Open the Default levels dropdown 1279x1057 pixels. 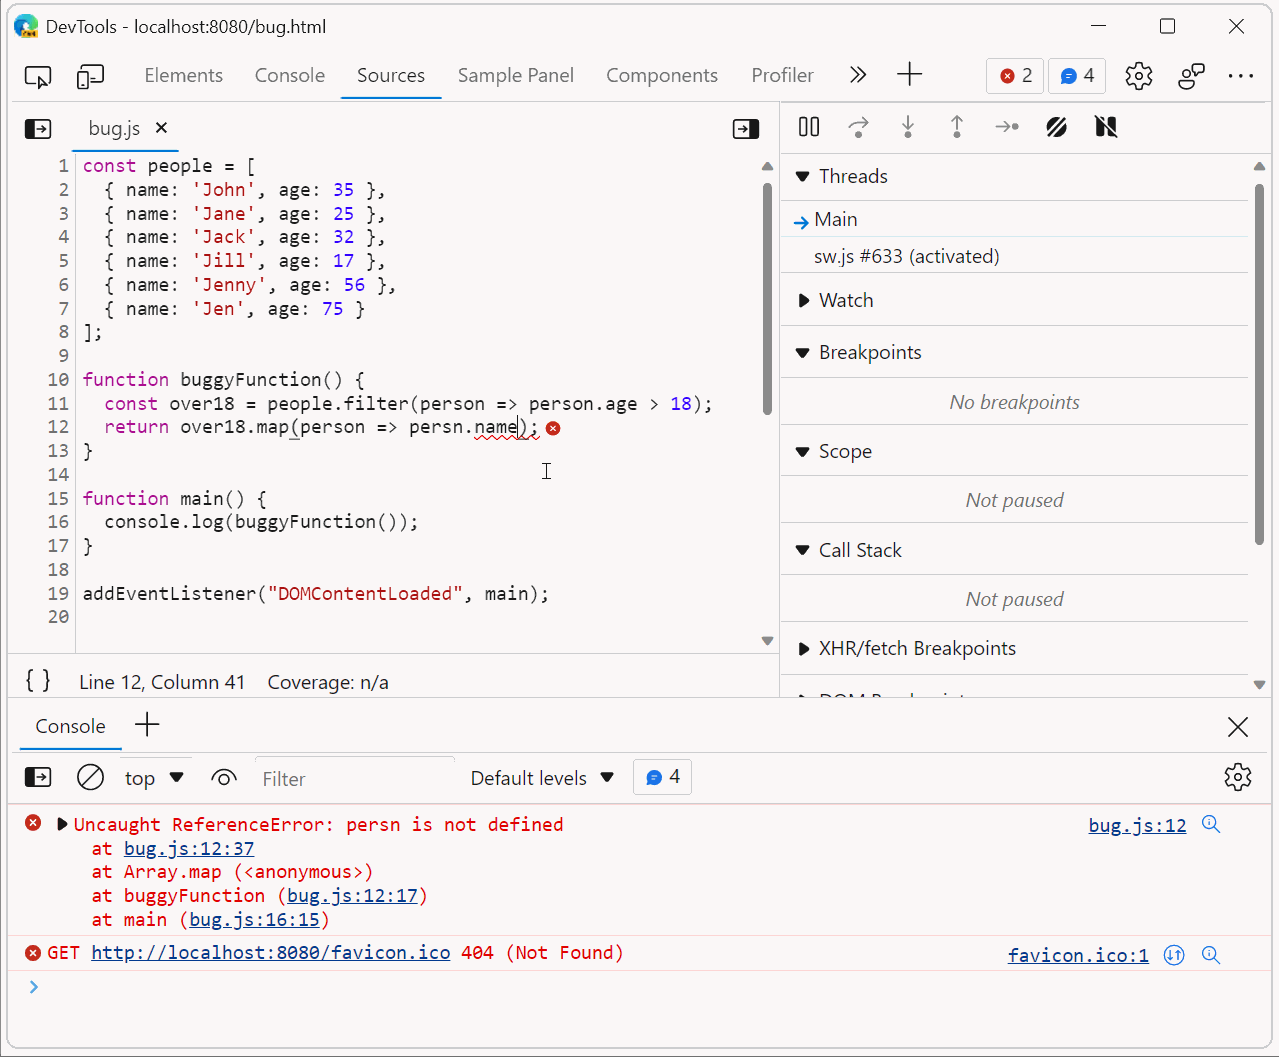click(541, 777)
